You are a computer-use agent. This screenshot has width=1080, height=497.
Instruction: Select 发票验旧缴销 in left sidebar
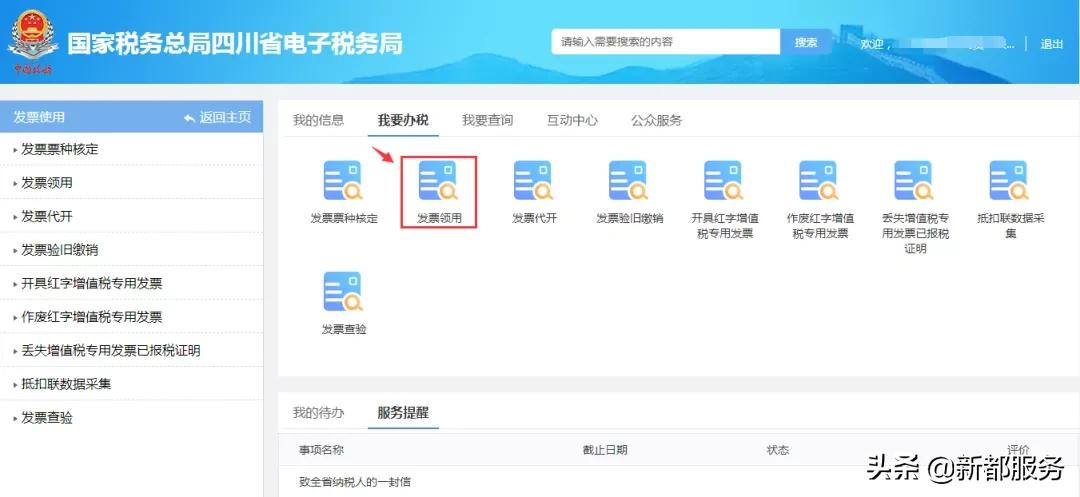tap(131, 250)
